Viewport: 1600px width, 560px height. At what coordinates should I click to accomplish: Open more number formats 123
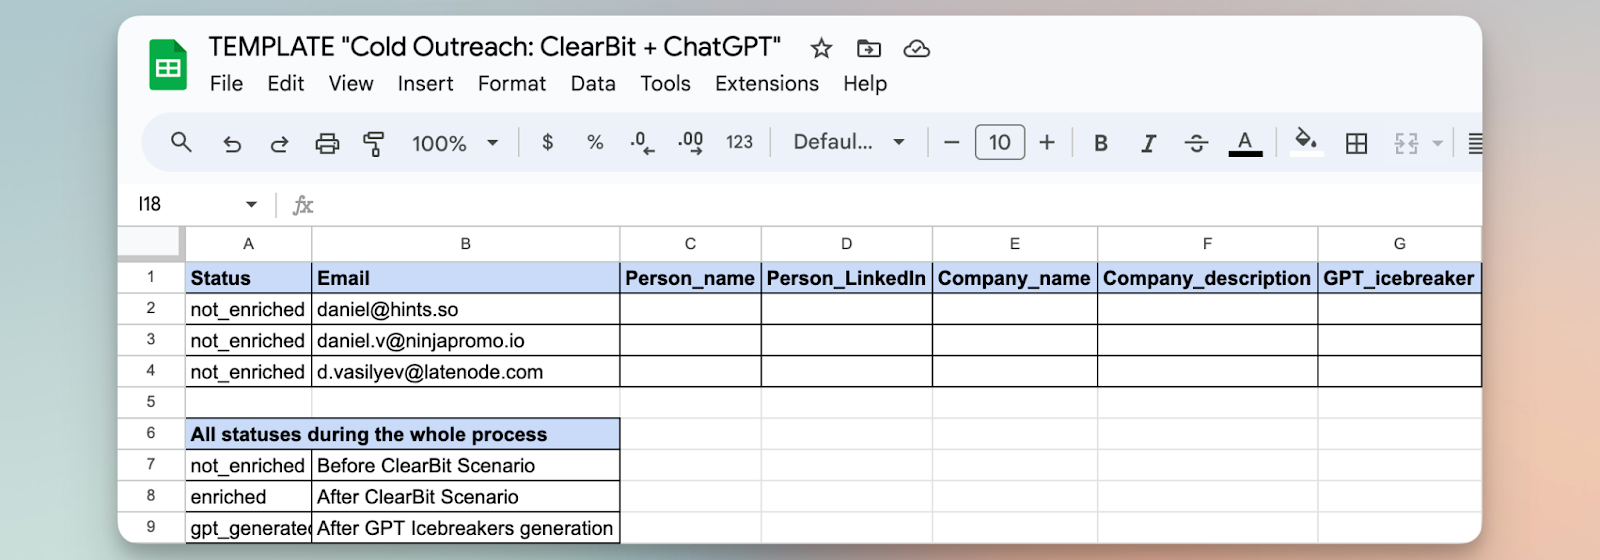click(739, 142)
